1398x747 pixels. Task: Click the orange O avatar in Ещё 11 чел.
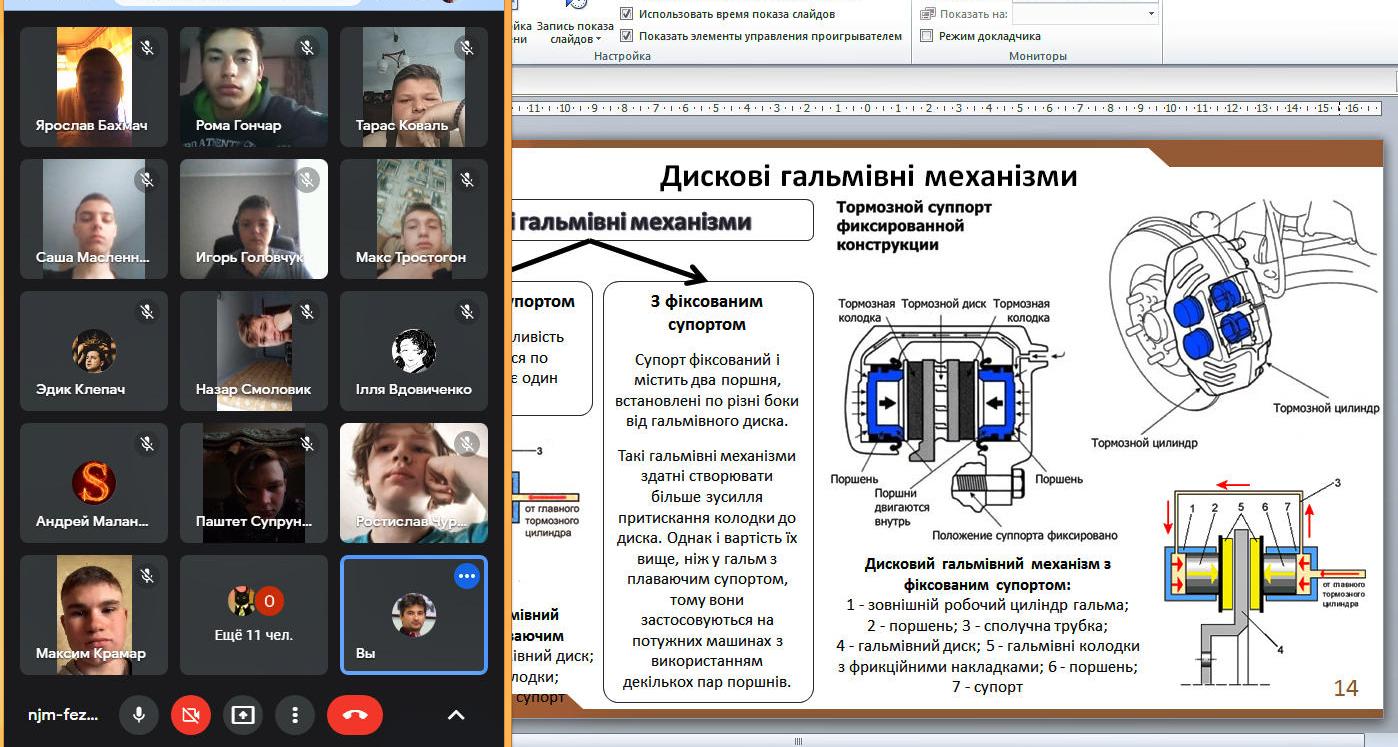click(x=268, y=601)
